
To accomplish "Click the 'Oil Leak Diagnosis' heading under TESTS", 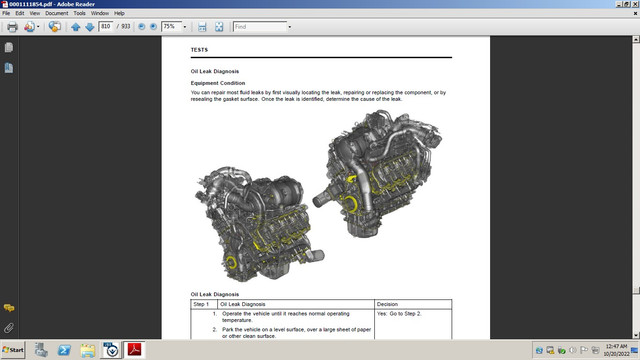I will 215,71.
